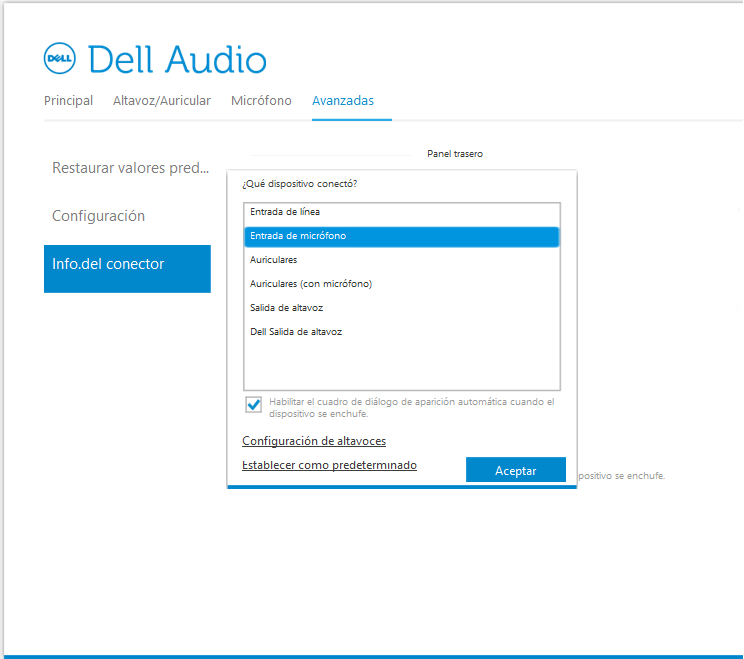This screenshot has height=659, width=744.
Task: Select the Avanzadas tab
Action: 343,101
